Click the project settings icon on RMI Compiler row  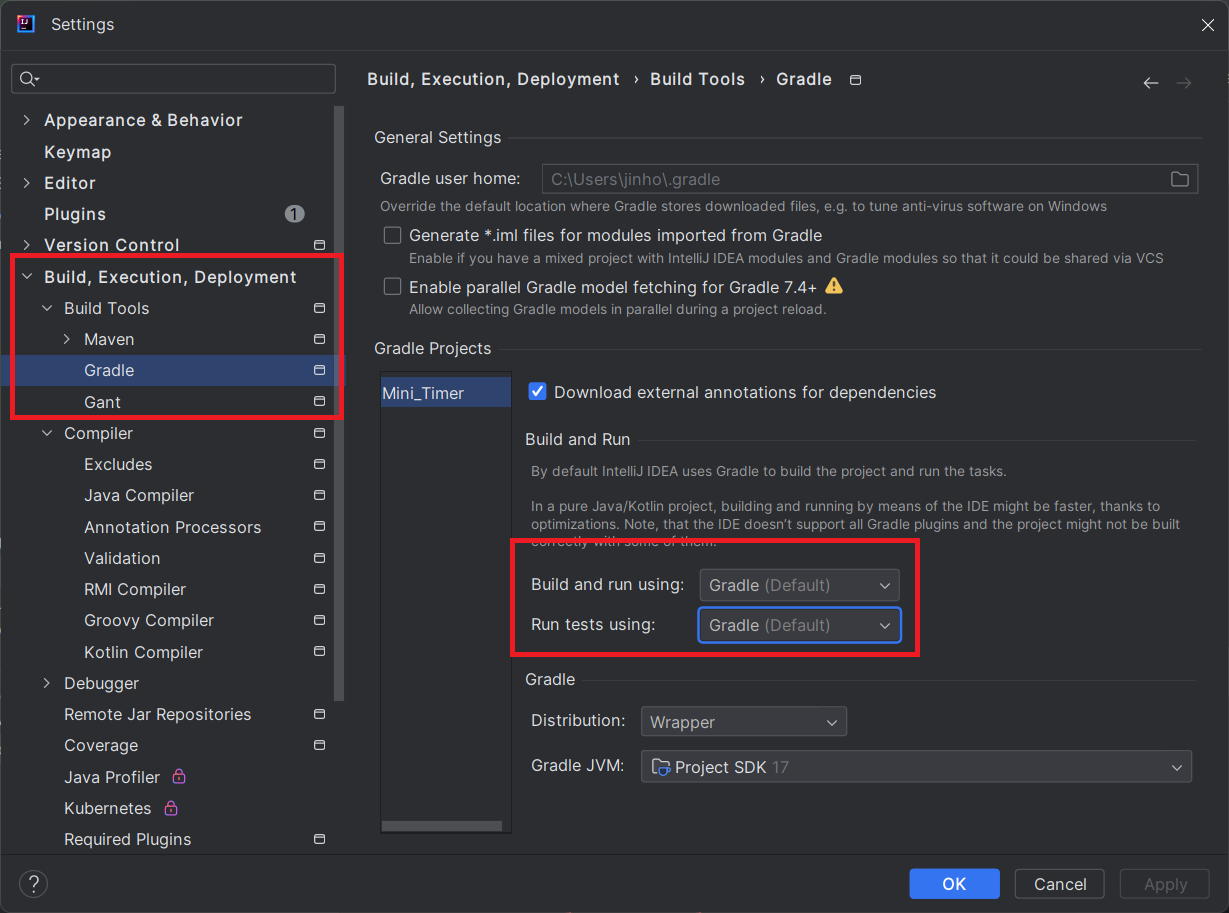click(319, 589)
